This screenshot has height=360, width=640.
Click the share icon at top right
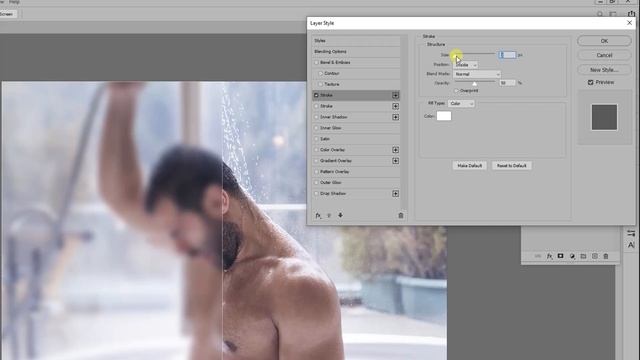pyautogui.click(x=631, y=13)
